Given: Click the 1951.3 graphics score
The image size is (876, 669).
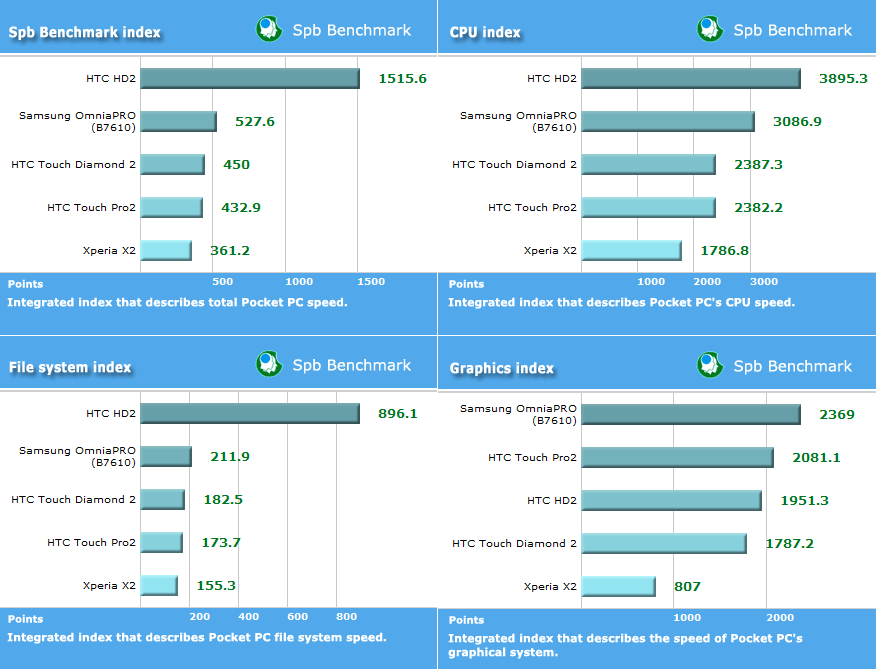Looking at the screenshot, I should point(804,501).
